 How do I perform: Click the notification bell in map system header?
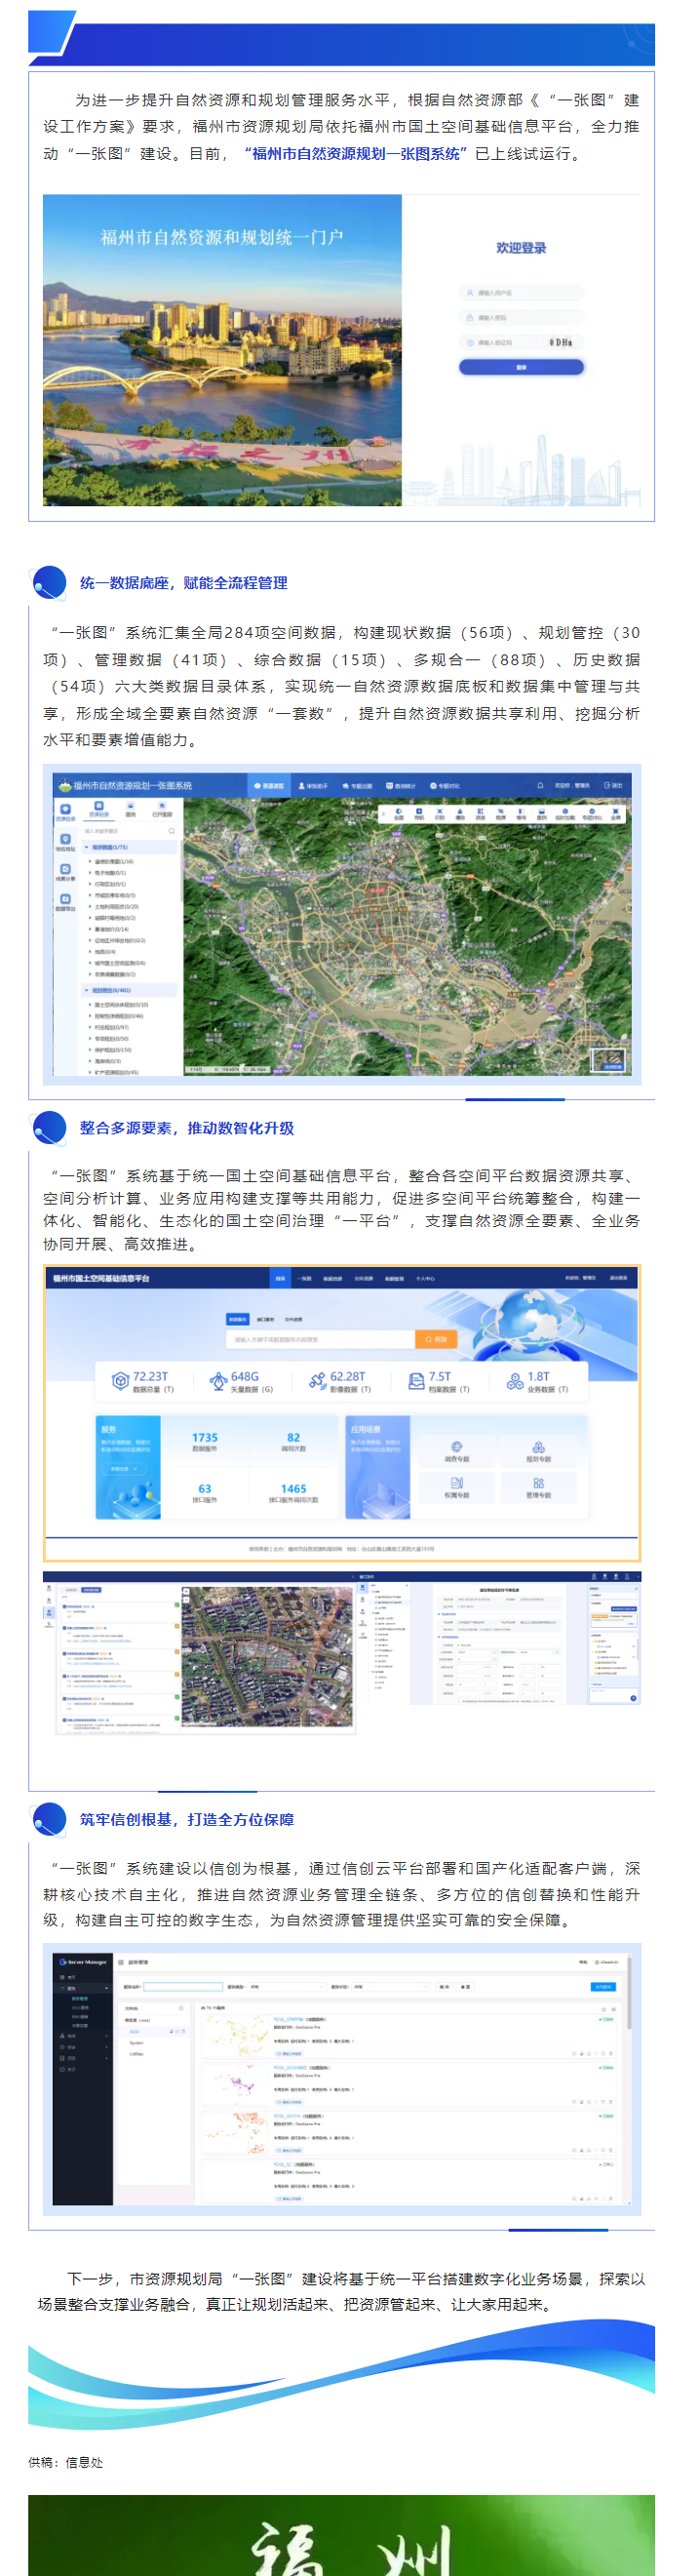point(540,785)
